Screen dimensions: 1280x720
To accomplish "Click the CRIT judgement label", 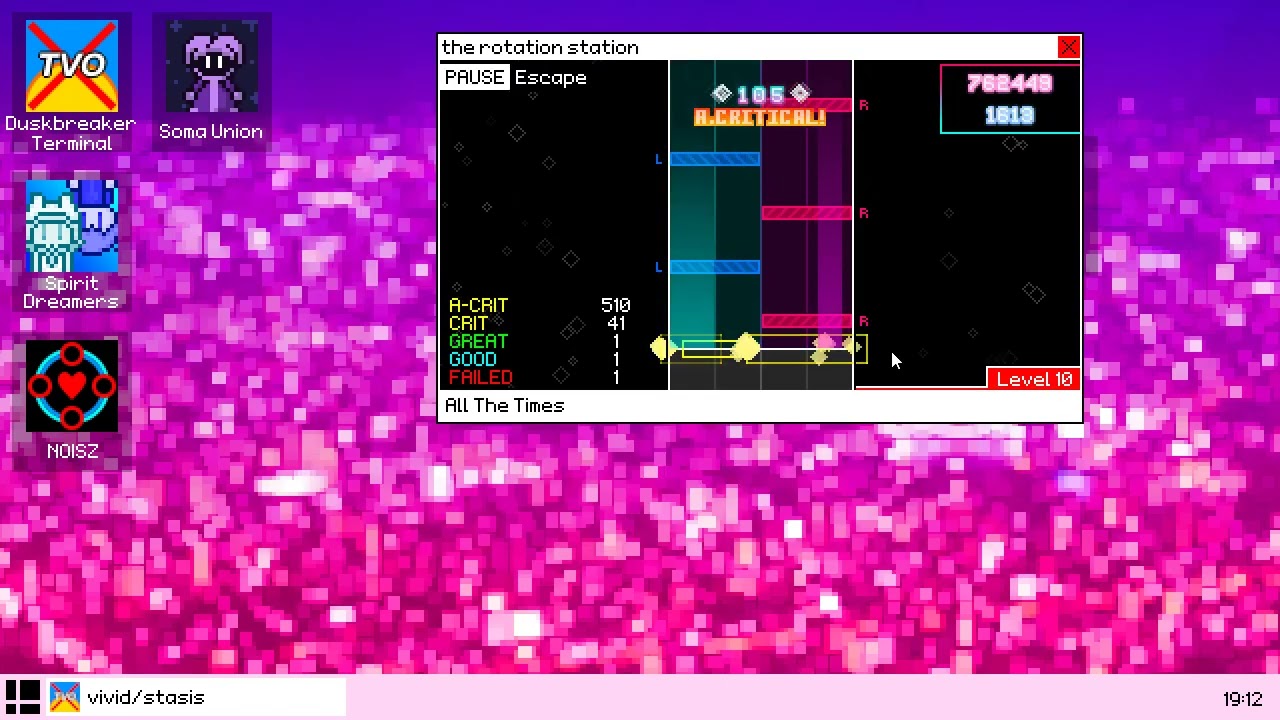I will click(468, 323).
